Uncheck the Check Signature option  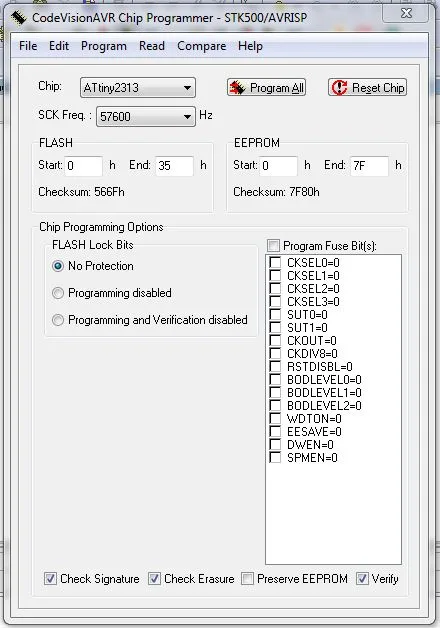pyautogui.click(x=50, y=578)
